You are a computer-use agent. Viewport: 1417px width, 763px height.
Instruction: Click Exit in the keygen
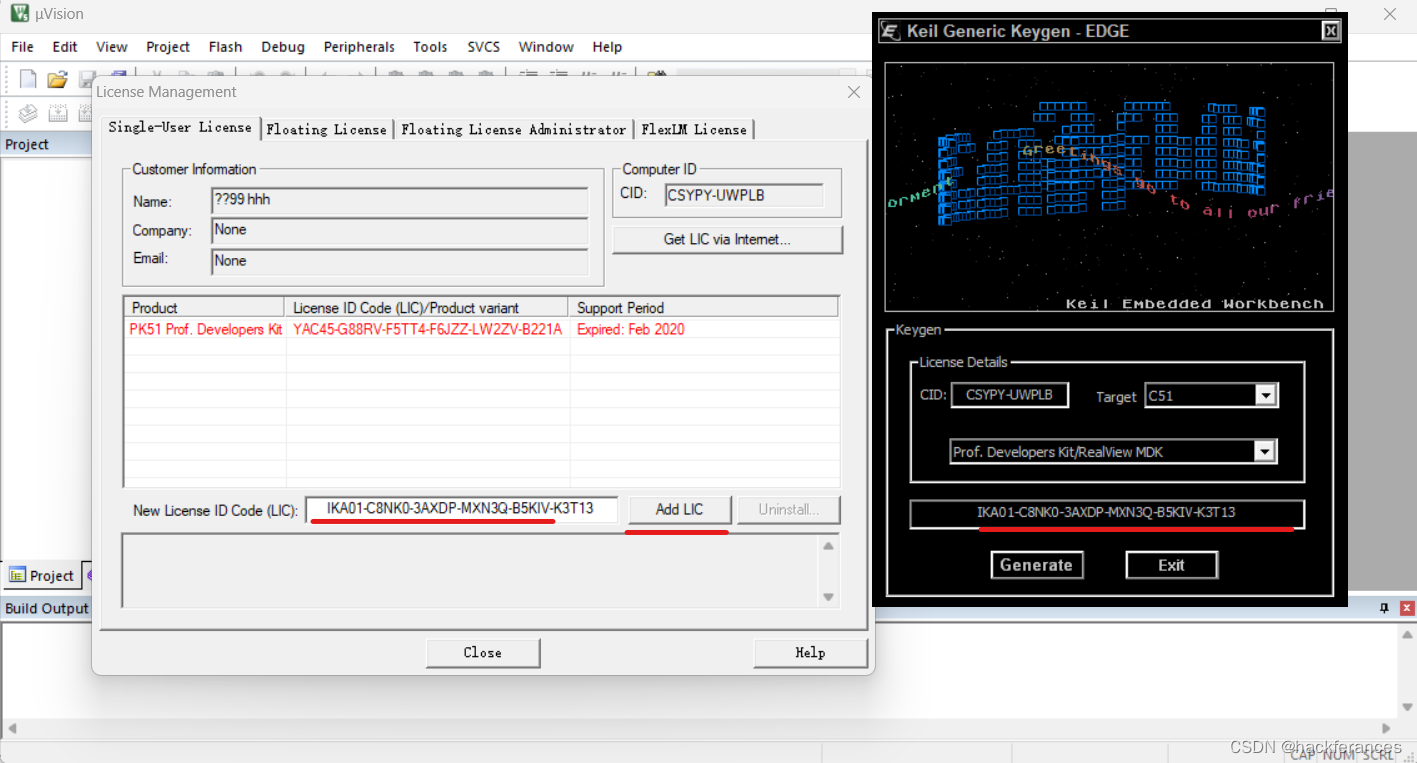[1171, 565]
